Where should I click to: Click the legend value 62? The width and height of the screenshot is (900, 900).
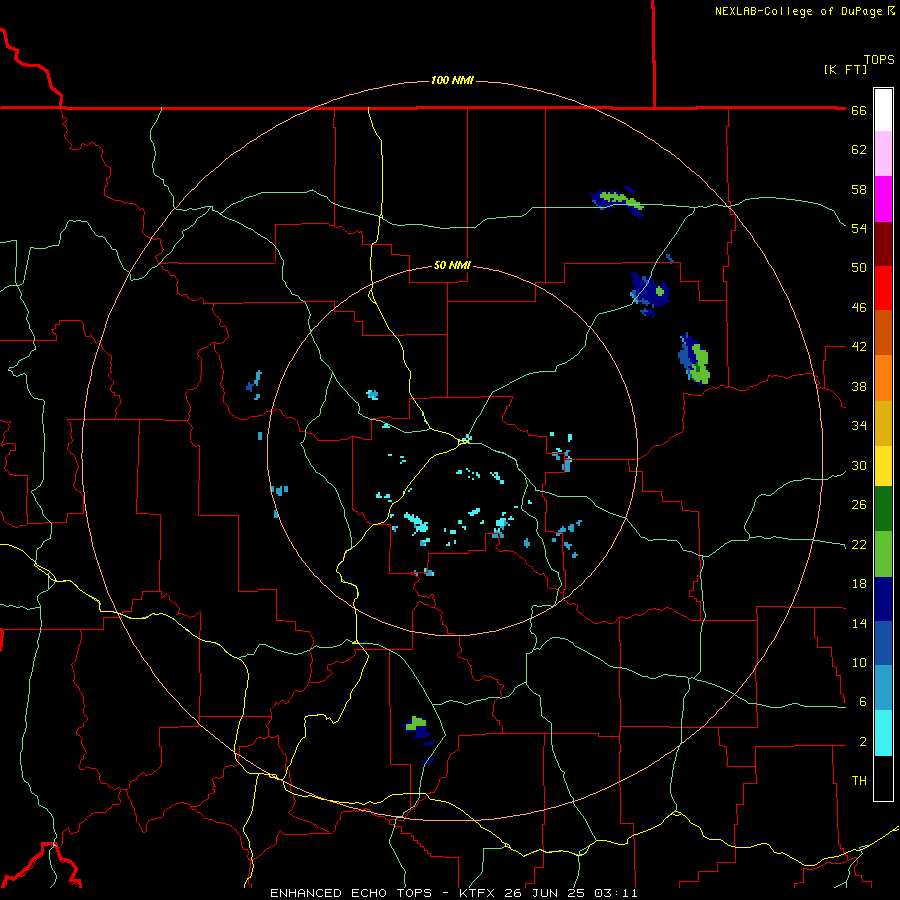coord(859,150)
